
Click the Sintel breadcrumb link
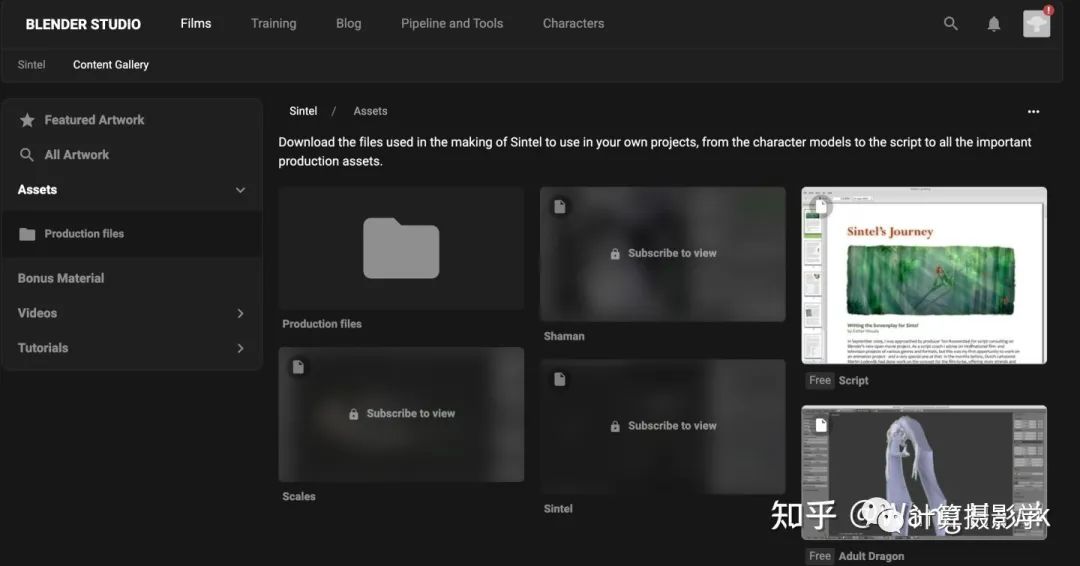pos(303,111)
